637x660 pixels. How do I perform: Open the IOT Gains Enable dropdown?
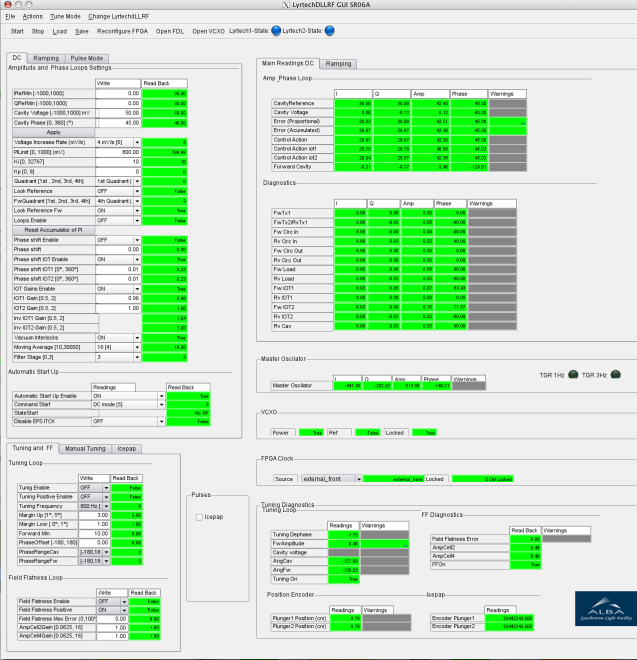click(118, 289)
